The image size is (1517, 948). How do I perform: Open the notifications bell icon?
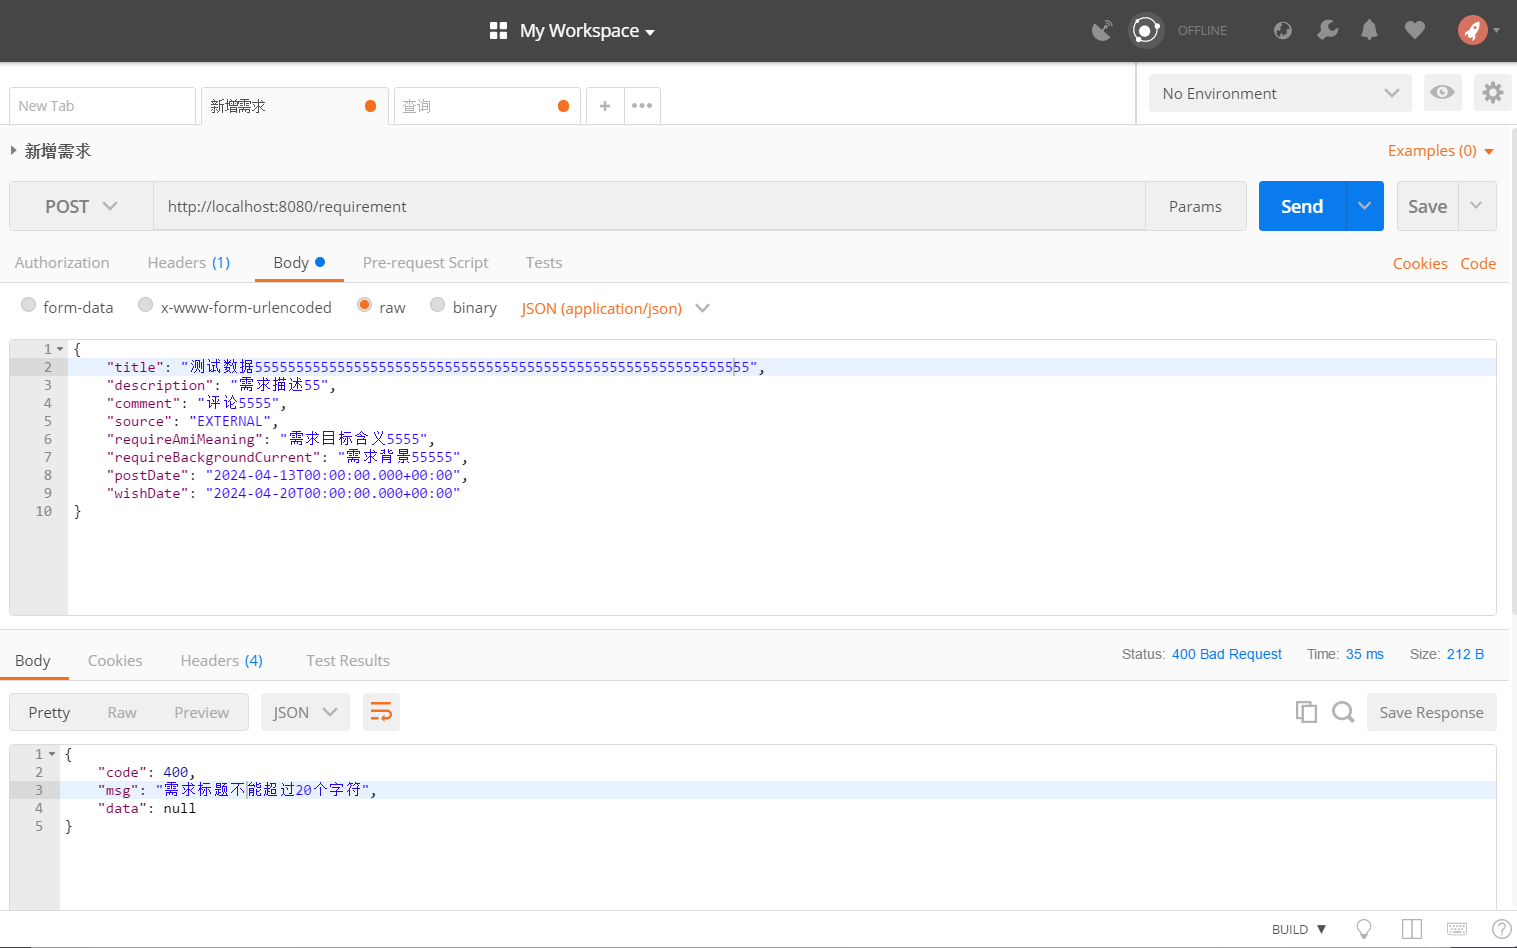point(1369,31)
